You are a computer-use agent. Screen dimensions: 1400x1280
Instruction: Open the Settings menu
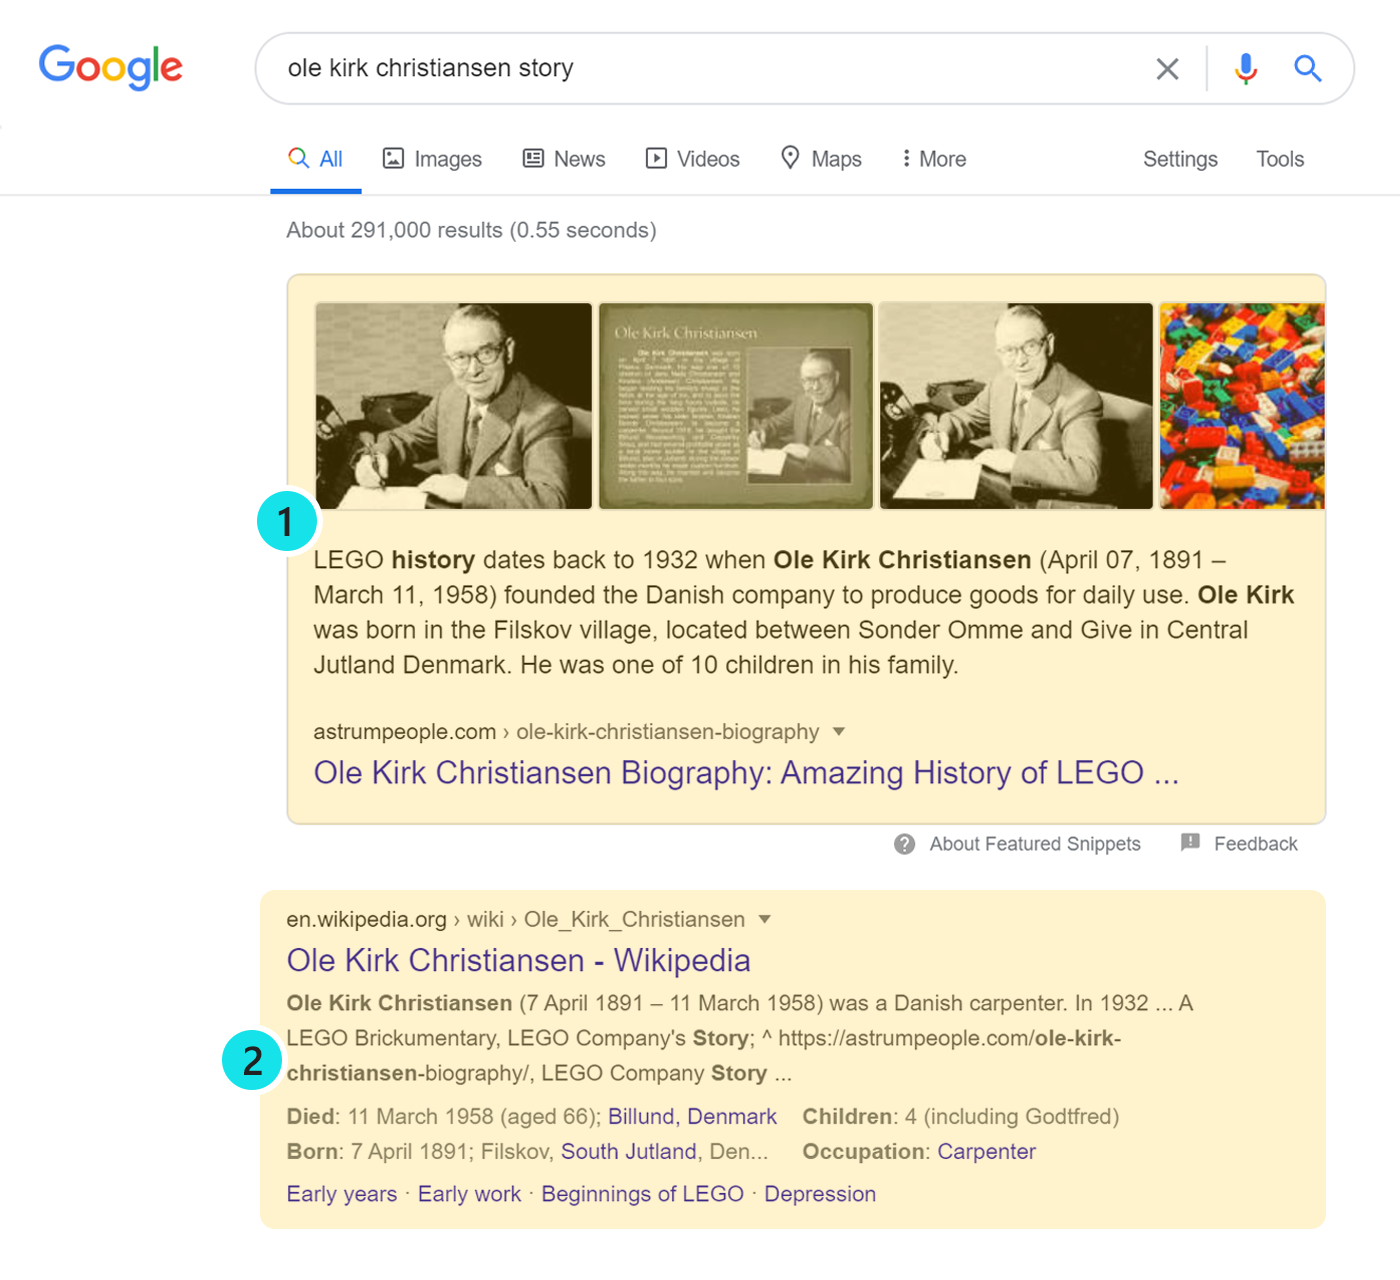[x=1180, y=159]
